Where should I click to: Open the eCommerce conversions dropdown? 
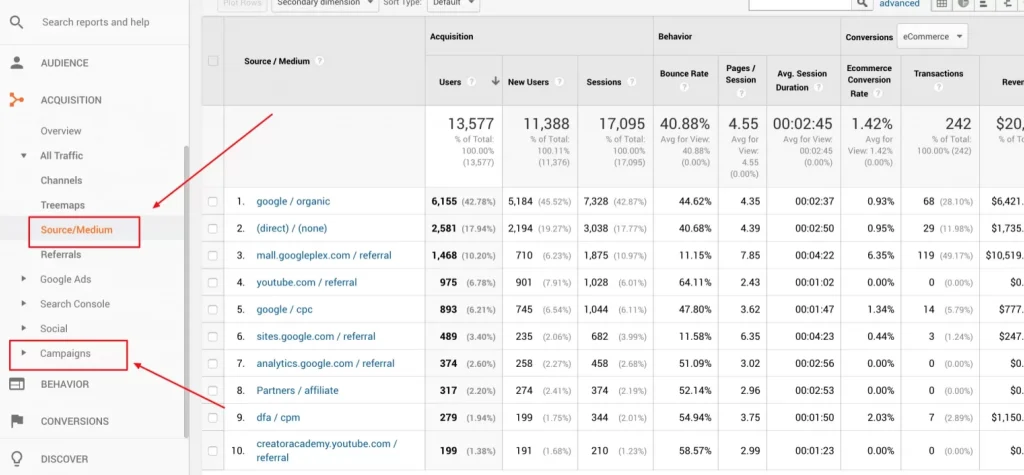click(932, 37)
